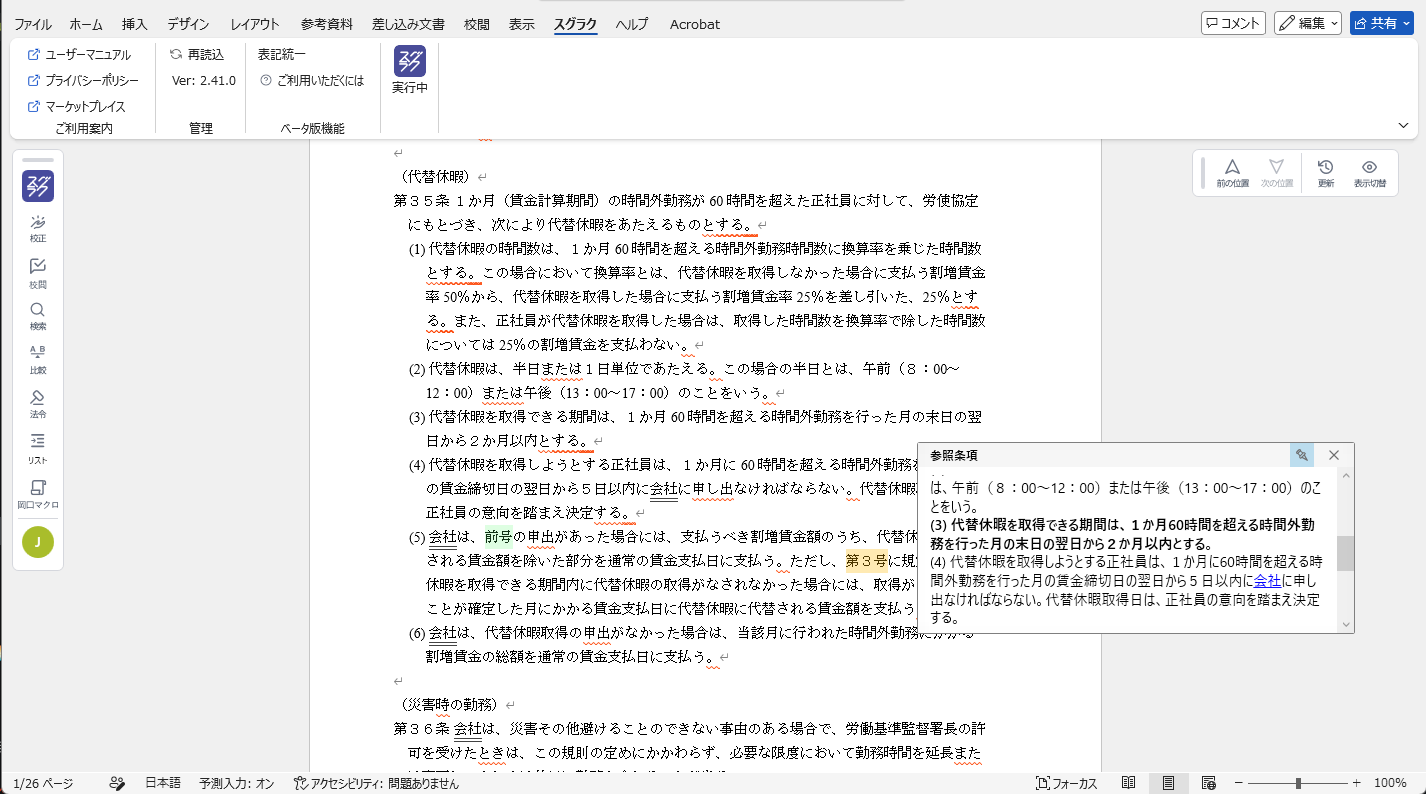Click the 会社 link in 参照条項 panel

coord(1267,580)
